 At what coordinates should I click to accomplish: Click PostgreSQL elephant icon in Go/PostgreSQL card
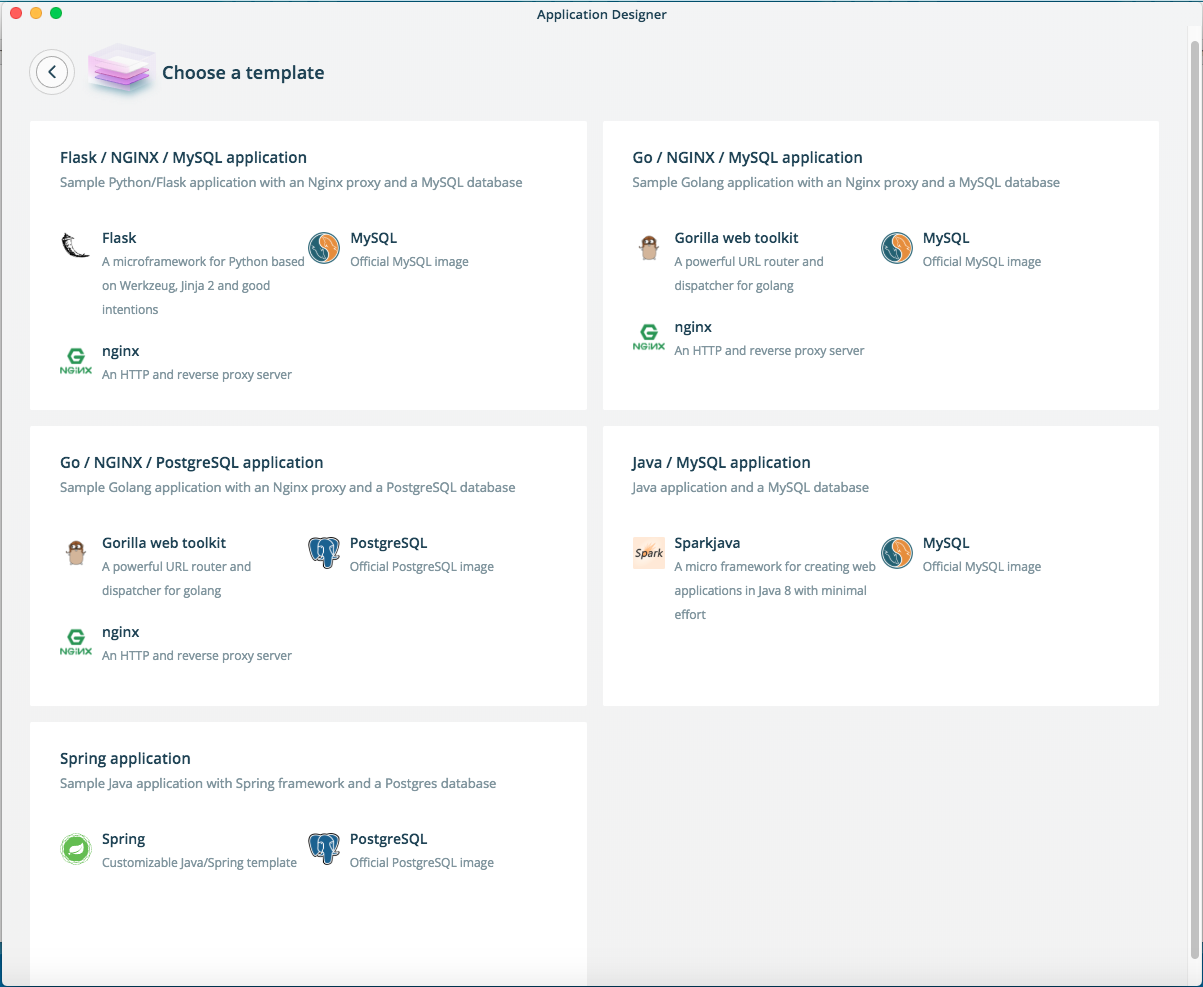point(324,552)
